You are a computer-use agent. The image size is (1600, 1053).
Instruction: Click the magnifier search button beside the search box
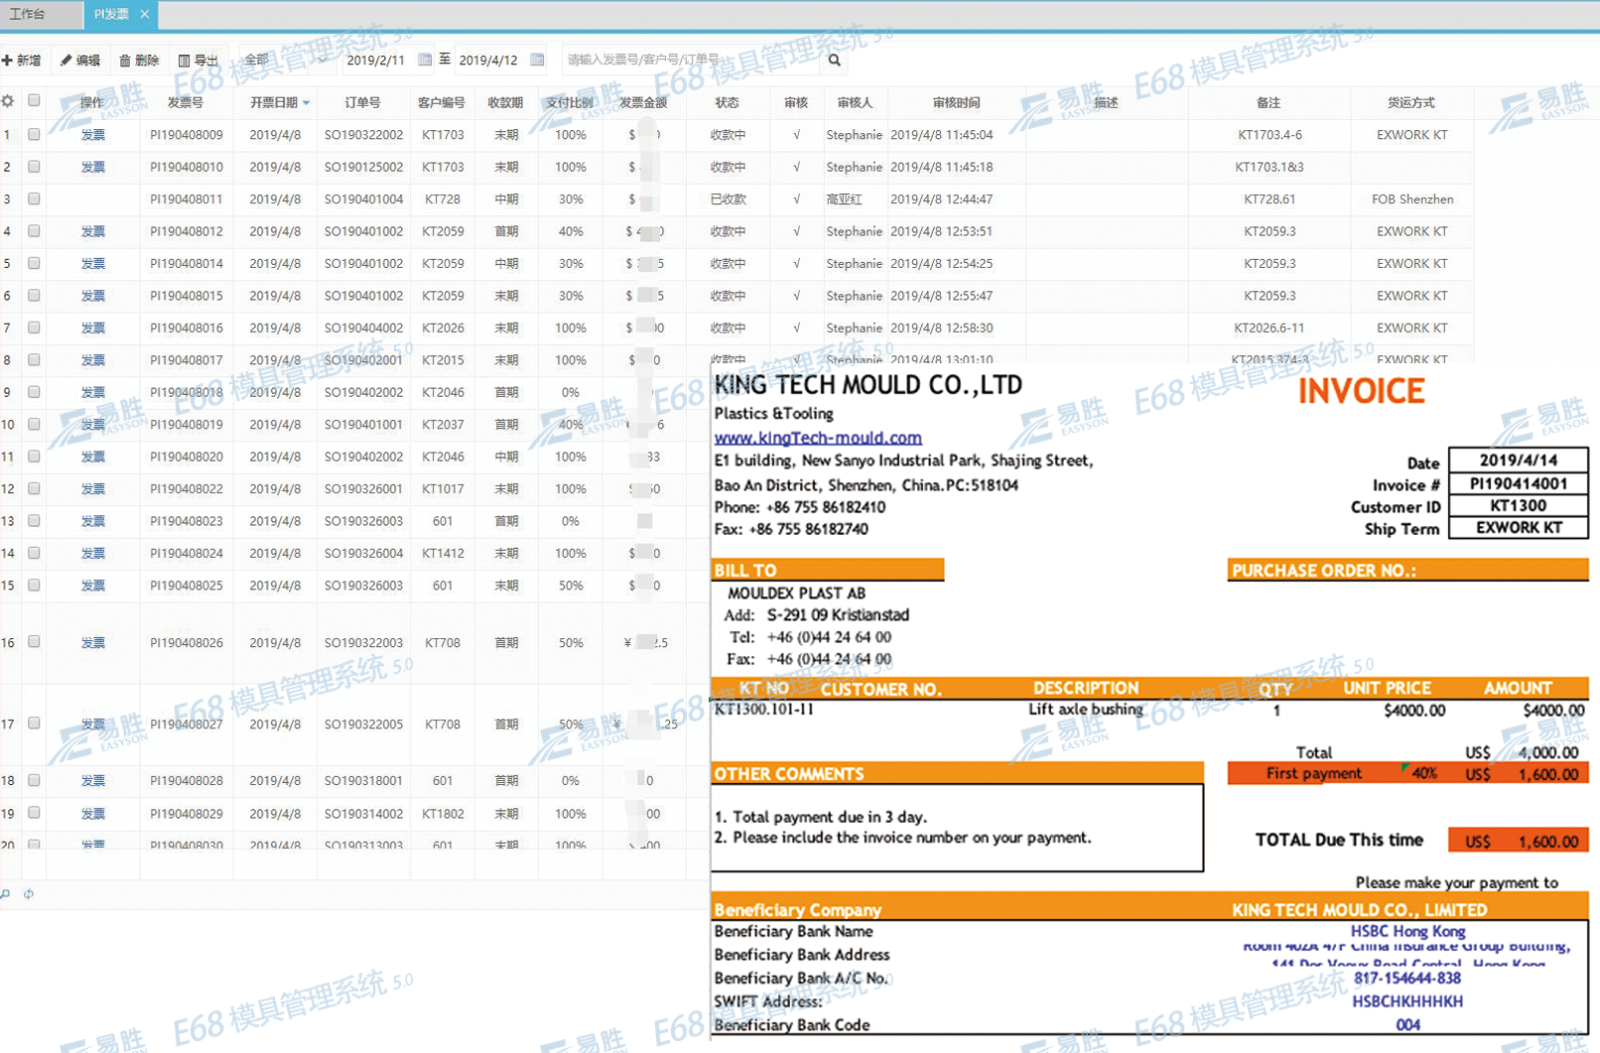click(834, 60)
